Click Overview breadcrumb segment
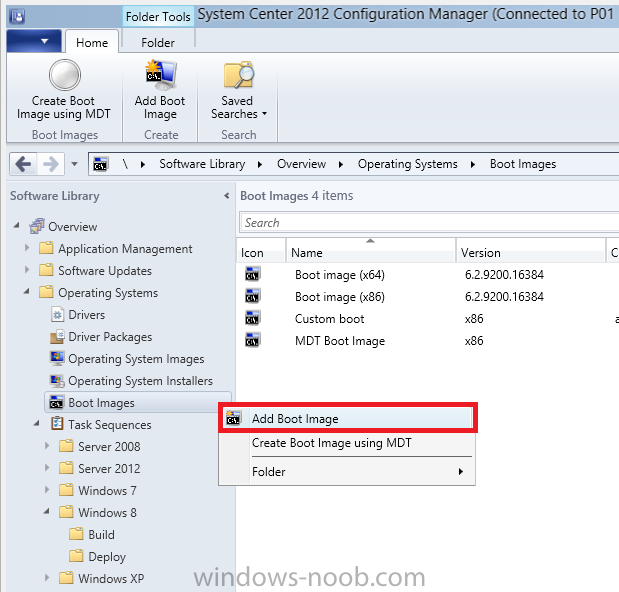619x592 pixels. point(301,164)
